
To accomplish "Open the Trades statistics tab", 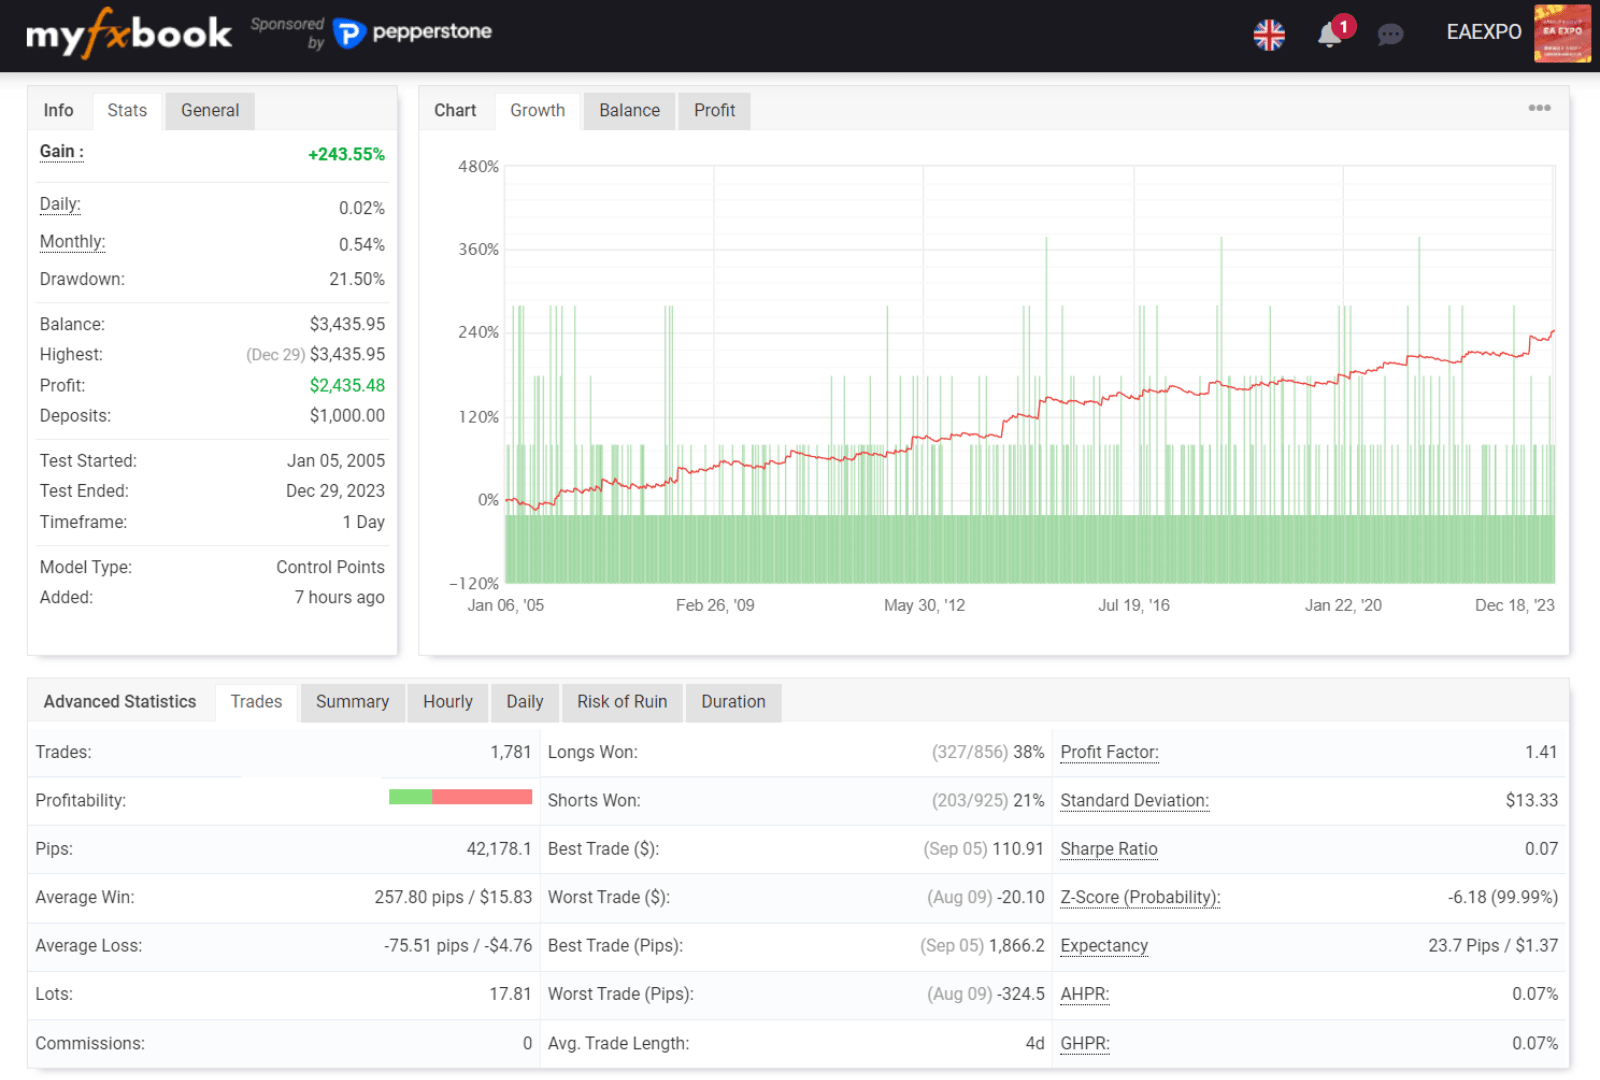I will point(256,702).
